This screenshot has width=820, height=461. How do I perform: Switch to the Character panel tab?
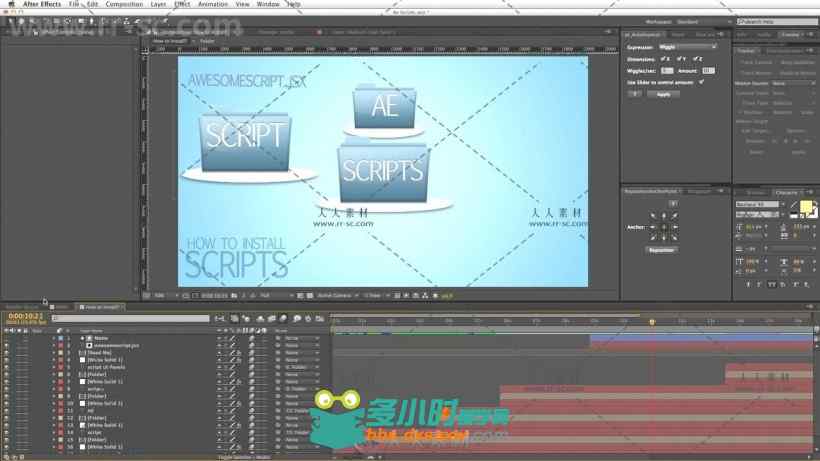786,192
